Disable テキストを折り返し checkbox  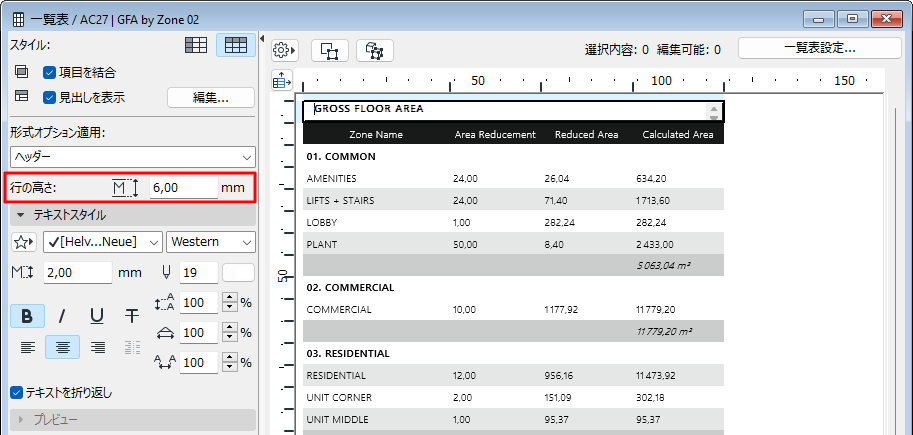click(x=16, y=393)
